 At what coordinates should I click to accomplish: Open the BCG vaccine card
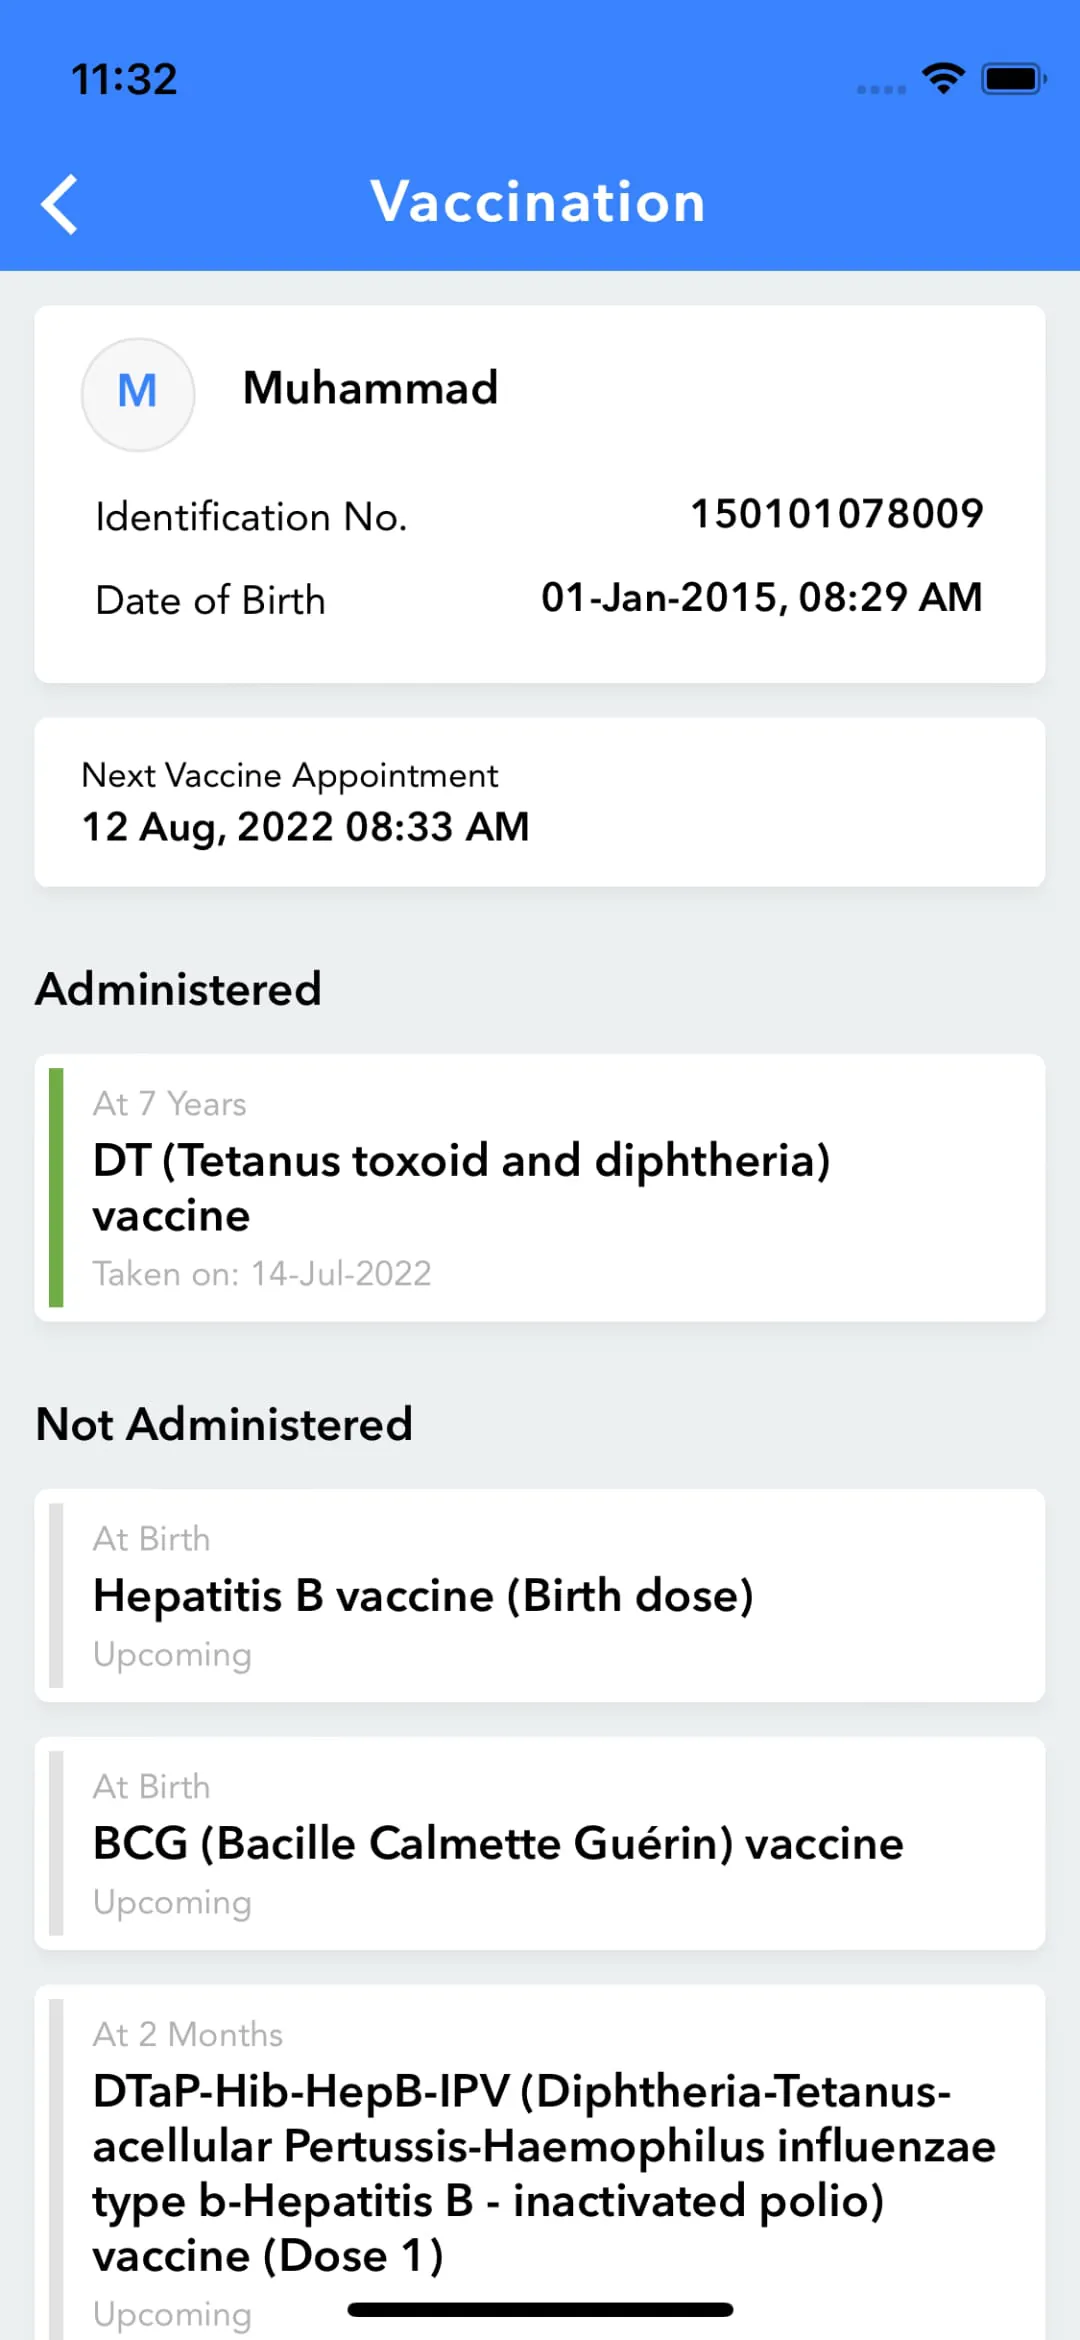(540, 1843)
